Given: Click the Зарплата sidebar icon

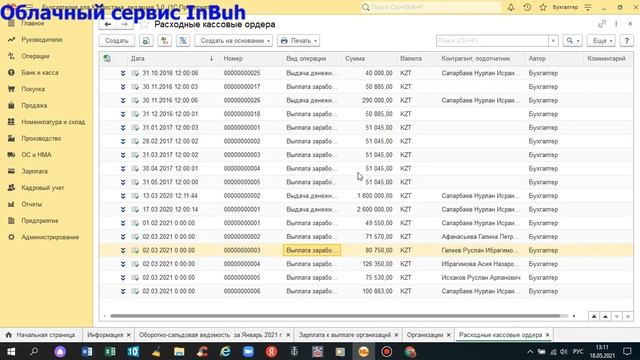Looking at the screenshot, I should (11, 171).
